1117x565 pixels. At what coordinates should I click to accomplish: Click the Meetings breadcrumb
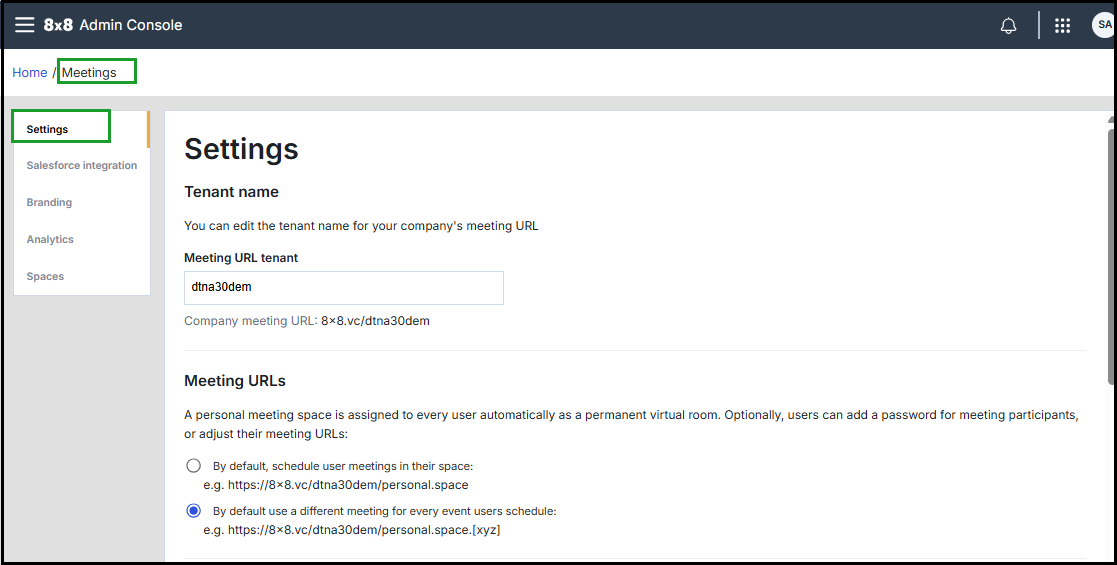click(89, 72)
